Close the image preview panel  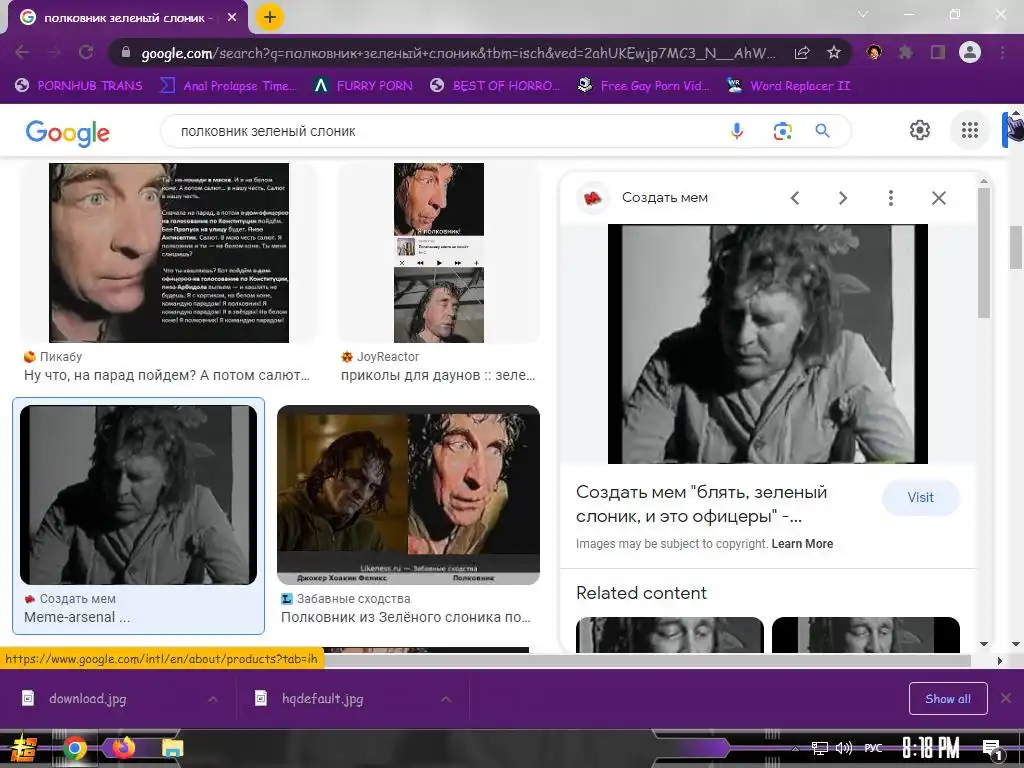(938, 198)
